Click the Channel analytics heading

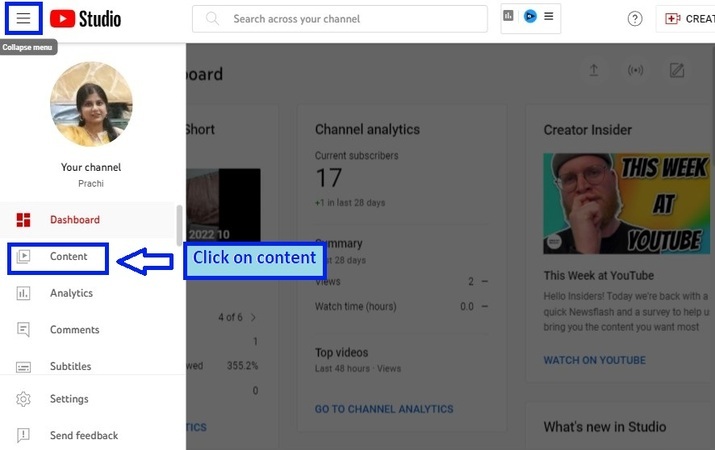(x=367, y=129)
